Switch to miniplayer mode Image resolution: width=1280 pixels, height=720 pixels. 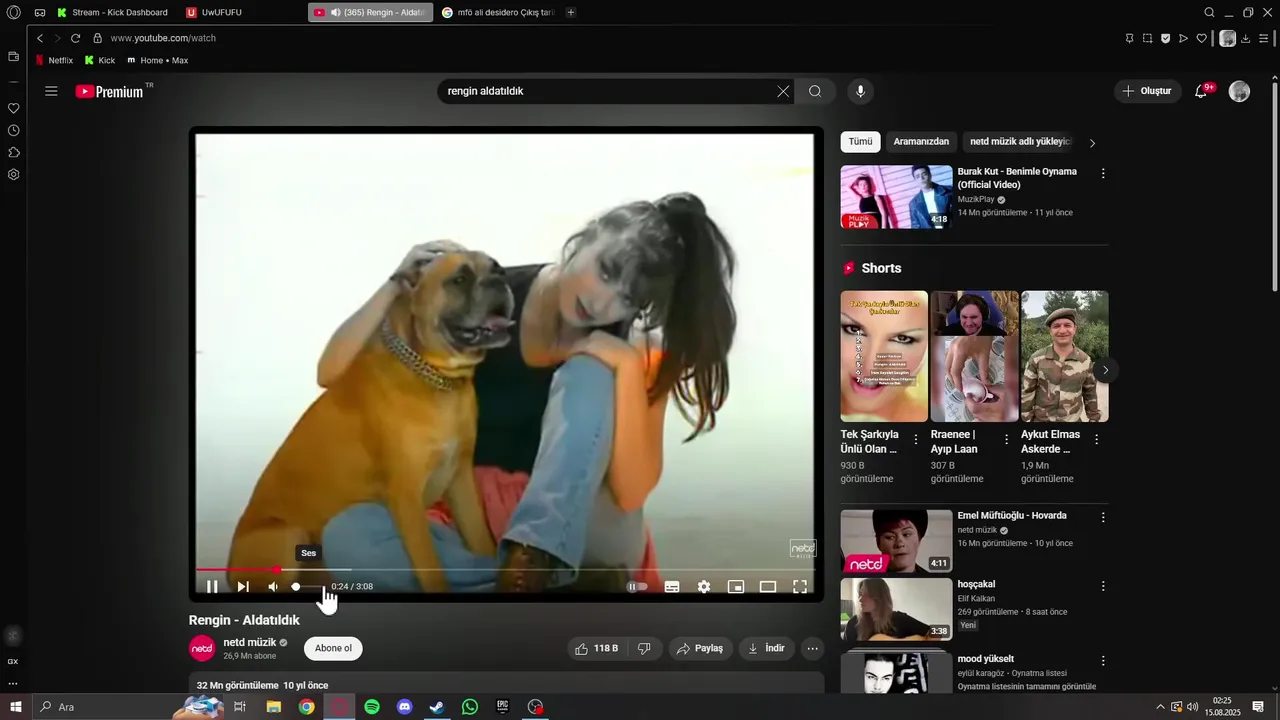(x=736, y=587)
